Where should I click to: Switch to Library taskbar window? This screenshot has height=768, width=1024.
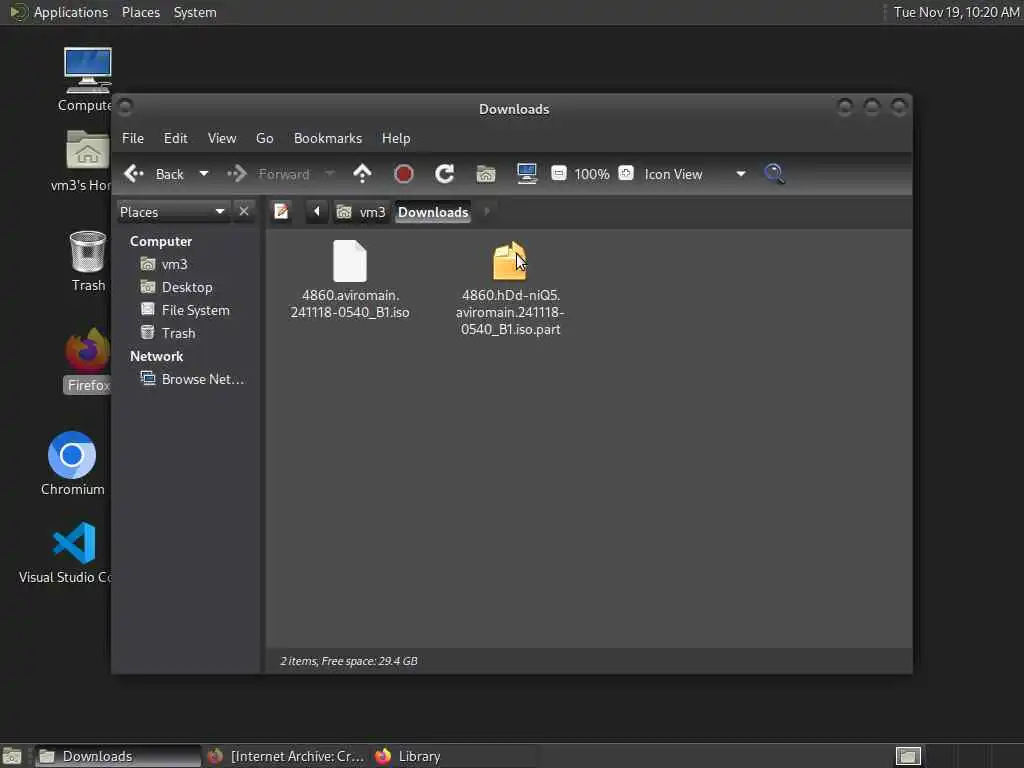click(x=454, y=756)
